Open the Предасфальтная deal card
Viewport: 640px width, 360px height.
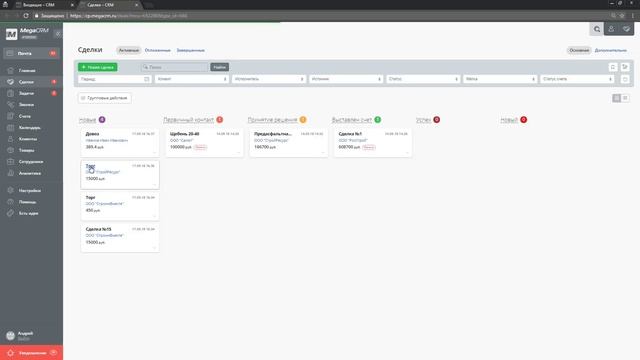[289, 142]
